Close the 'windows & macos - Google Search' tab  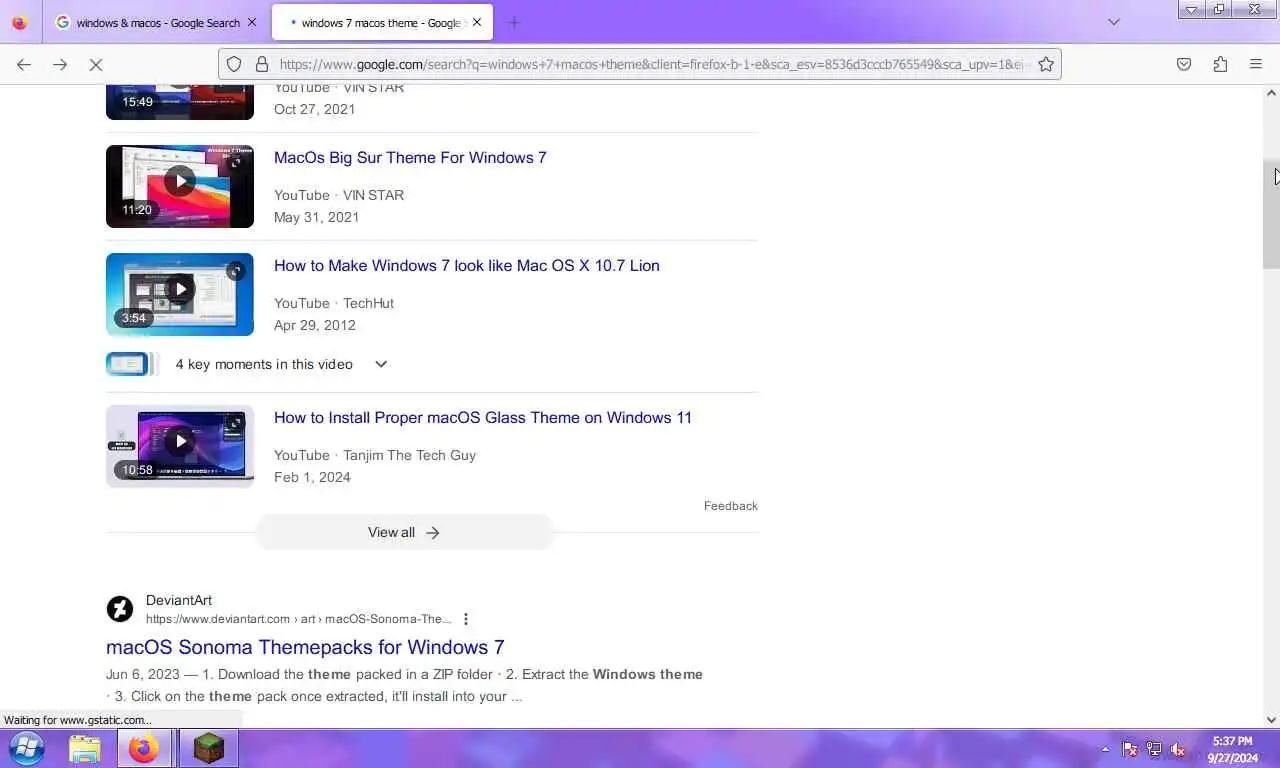coord(252,22)
